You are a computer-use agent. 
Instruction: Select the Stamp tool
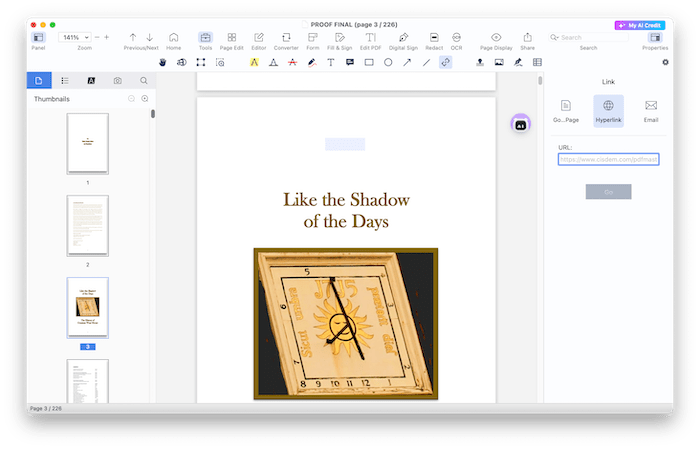pyautogui.click(x=480, y=62)
